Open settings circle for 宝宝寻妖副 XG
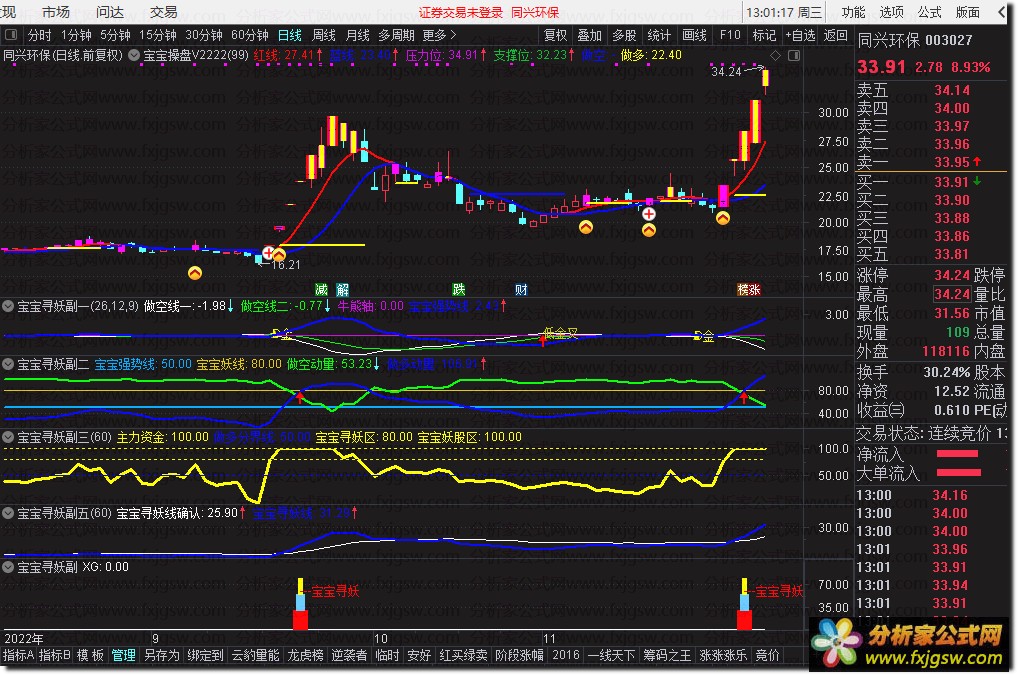 [x=8, y=567]
